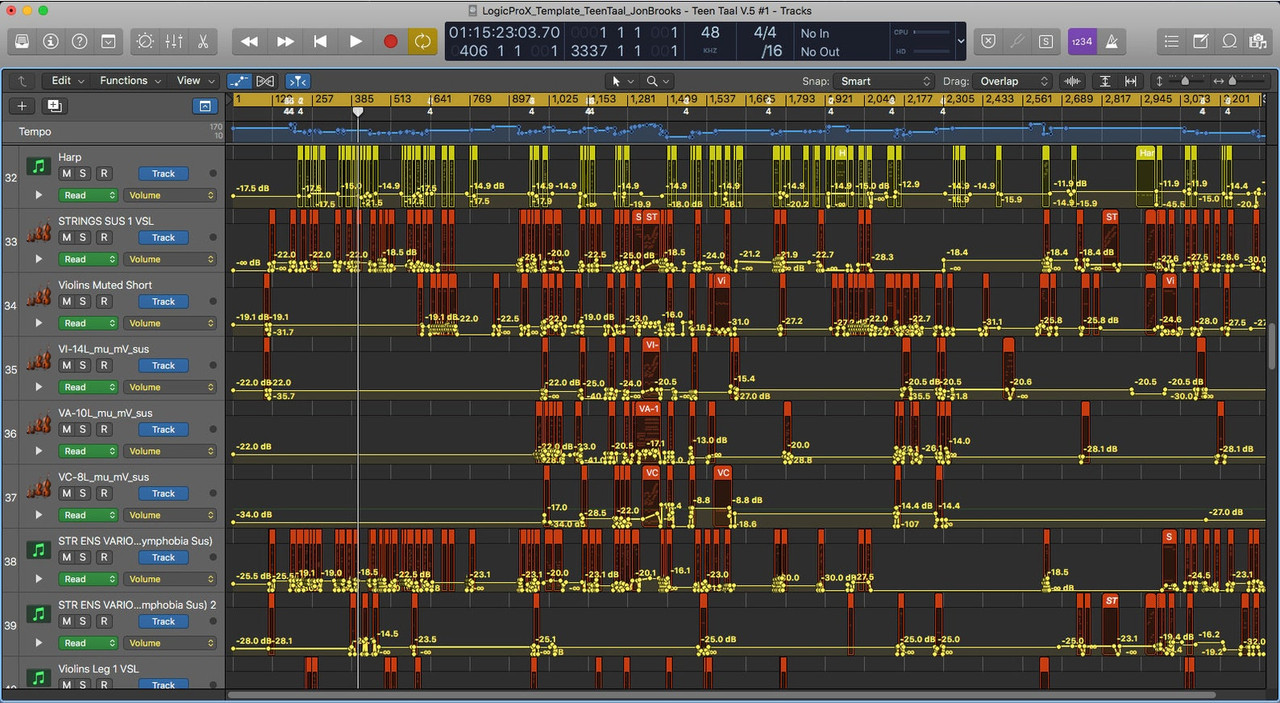Open the Note Pads icon

[1201, 41]
